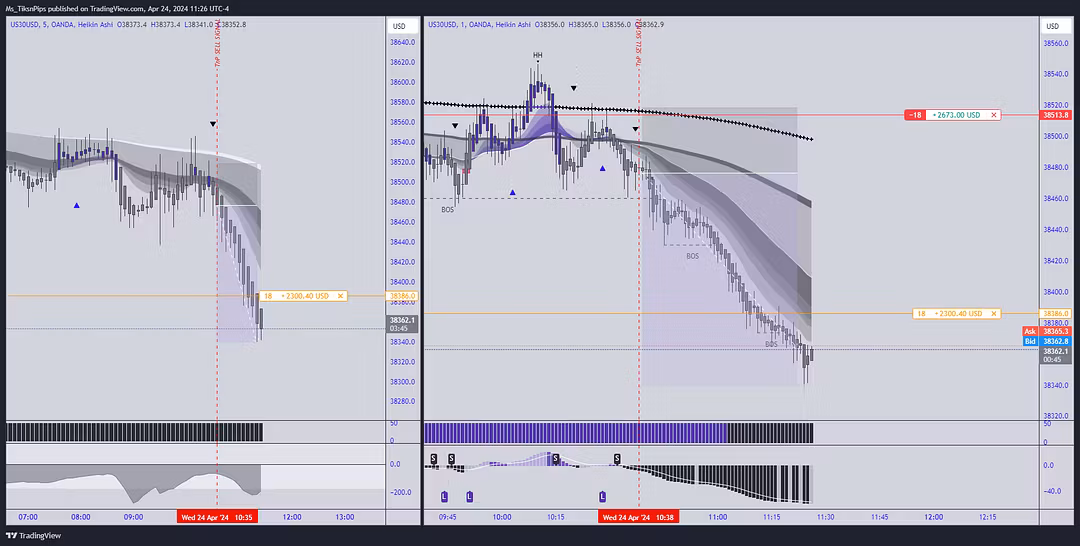This screenshot has width=1080, height=546.
Task: Click the 11:00 label on the time axis
Action: pos(717,517)
